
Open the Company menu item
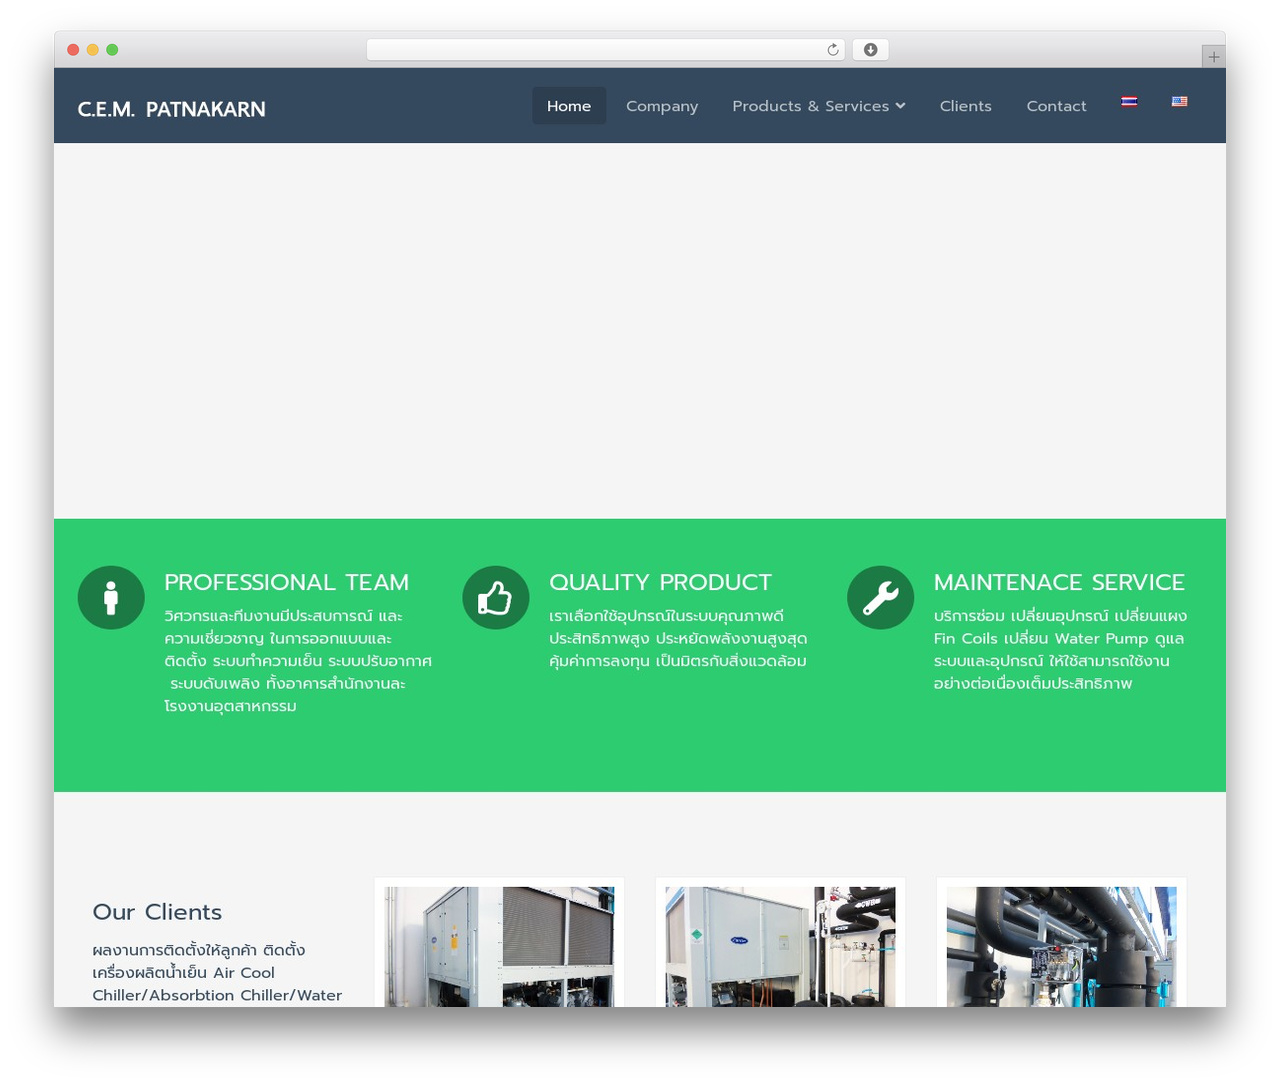pyautogui.click(x=662, y=106)
